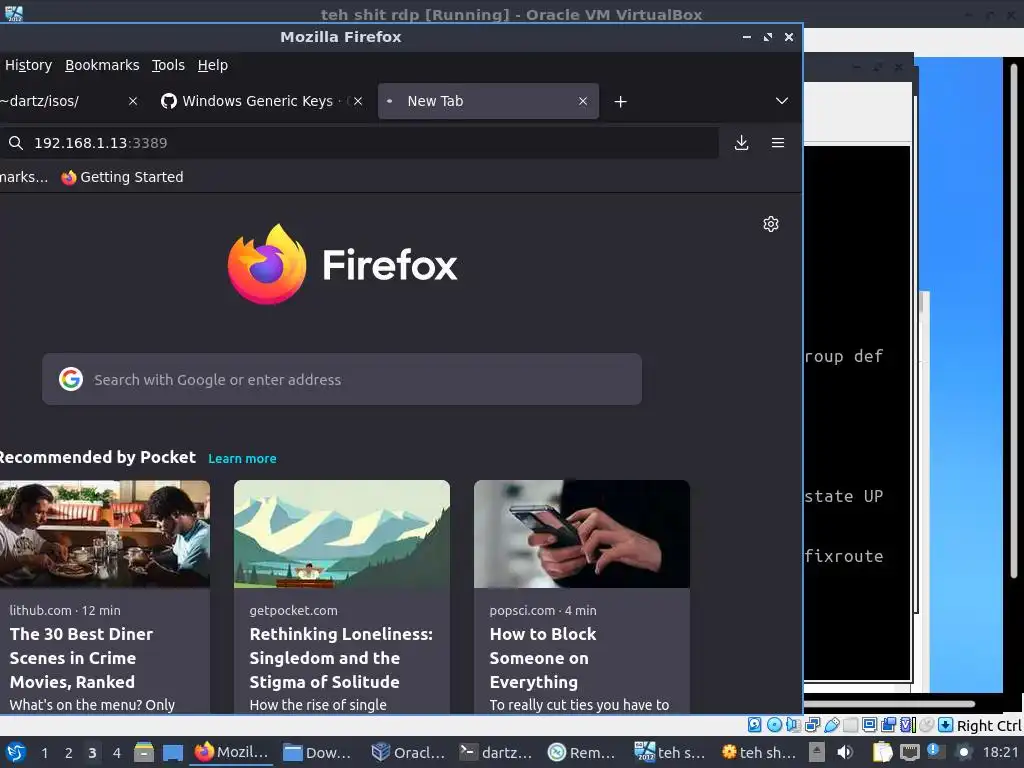Viewport: 1024px width, 768px height.
Task: Close the New Tab tab
Action: pos(583,101)
